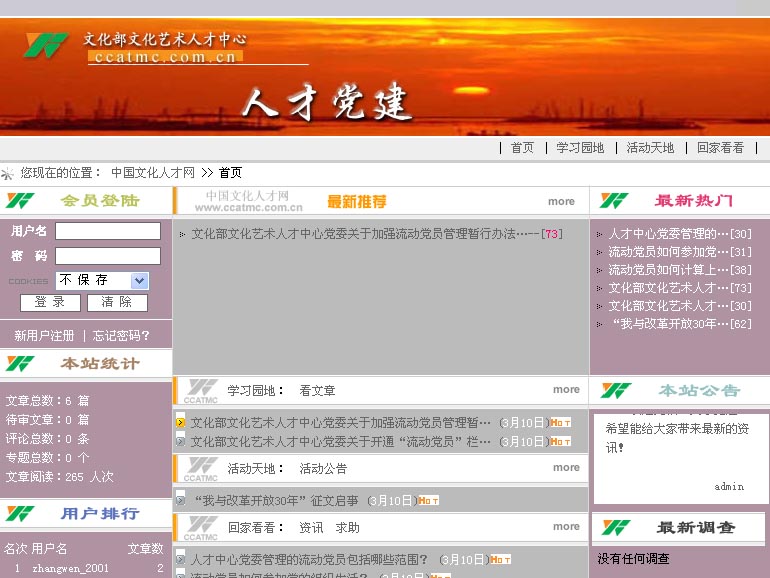770x578 pixels.
Task: Click the www.ccatmc.com.cn watermark logo
Action: pyautogui.click(x=248, y=201)
